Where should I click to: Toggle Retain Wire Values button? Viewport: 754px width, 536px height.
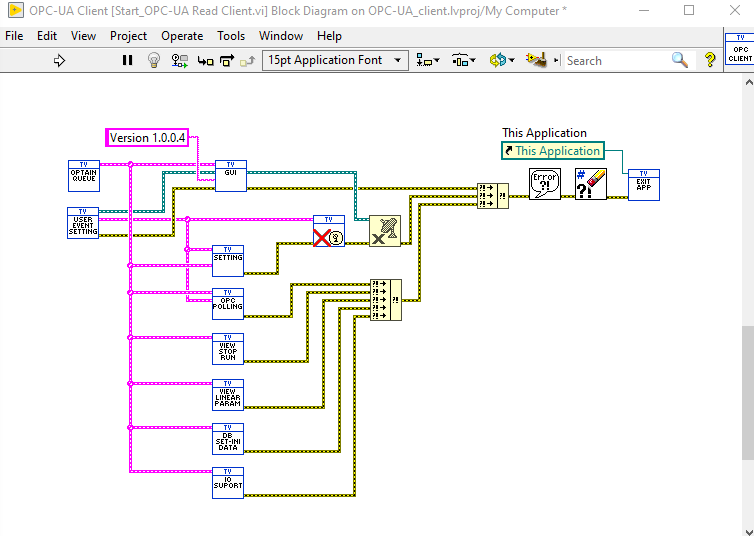(180, 61)
